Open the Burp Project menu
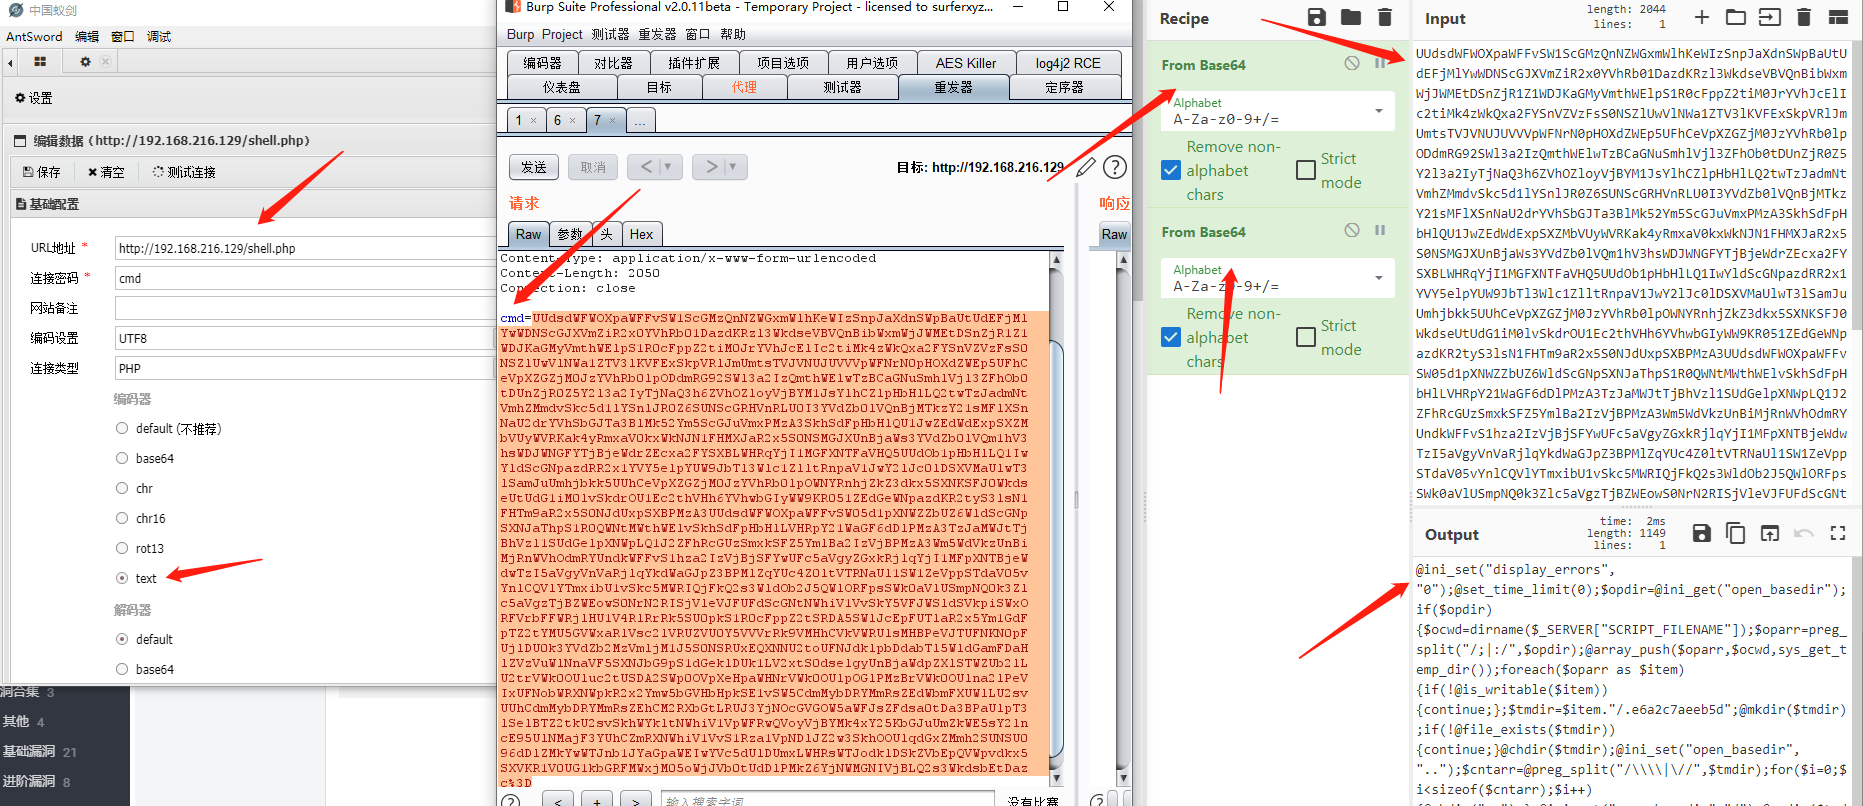 pyautogui.click(x=562, y=34)
